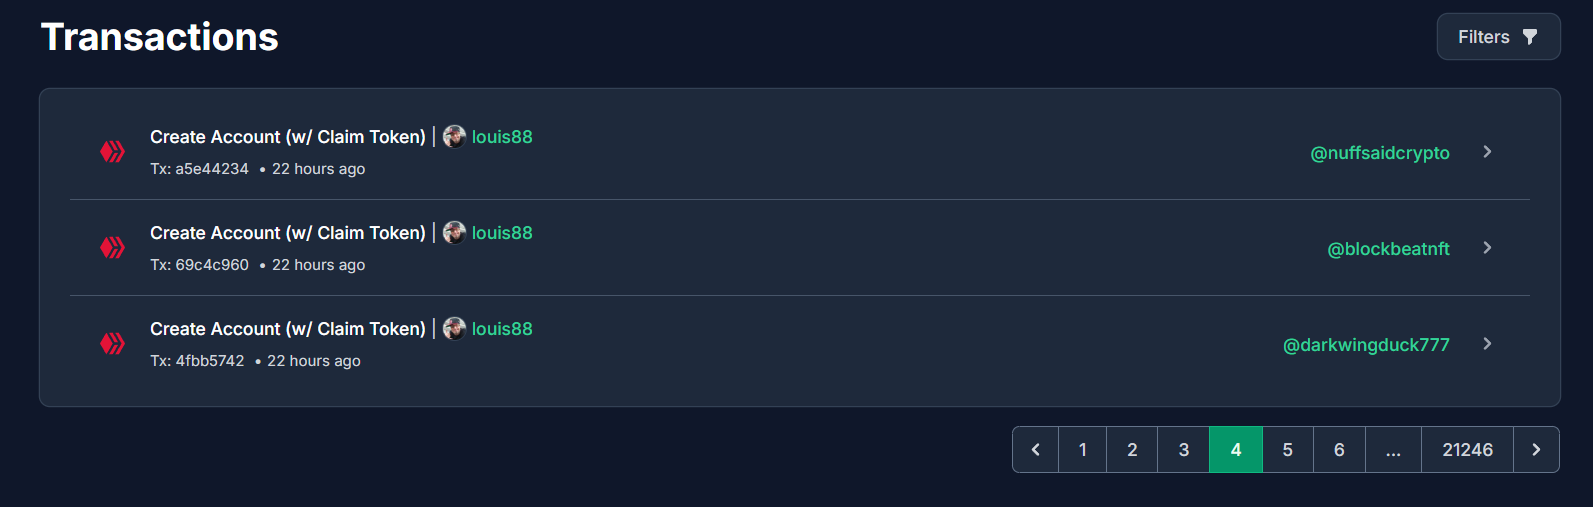
Task: Expand the @darkwingduck777 transaction with the chevron
Action: tap(1487, 344)
